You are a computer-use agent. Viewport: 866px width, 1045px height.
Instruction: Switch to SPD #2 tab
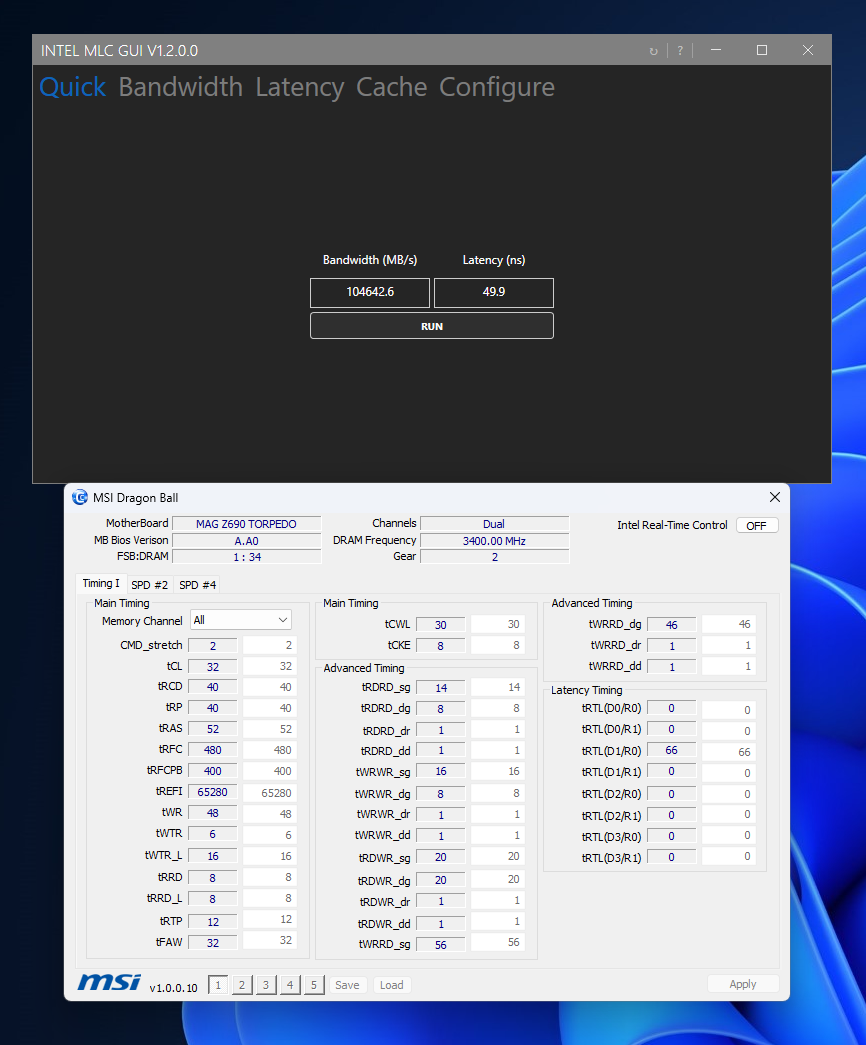[x=149, y=584]
